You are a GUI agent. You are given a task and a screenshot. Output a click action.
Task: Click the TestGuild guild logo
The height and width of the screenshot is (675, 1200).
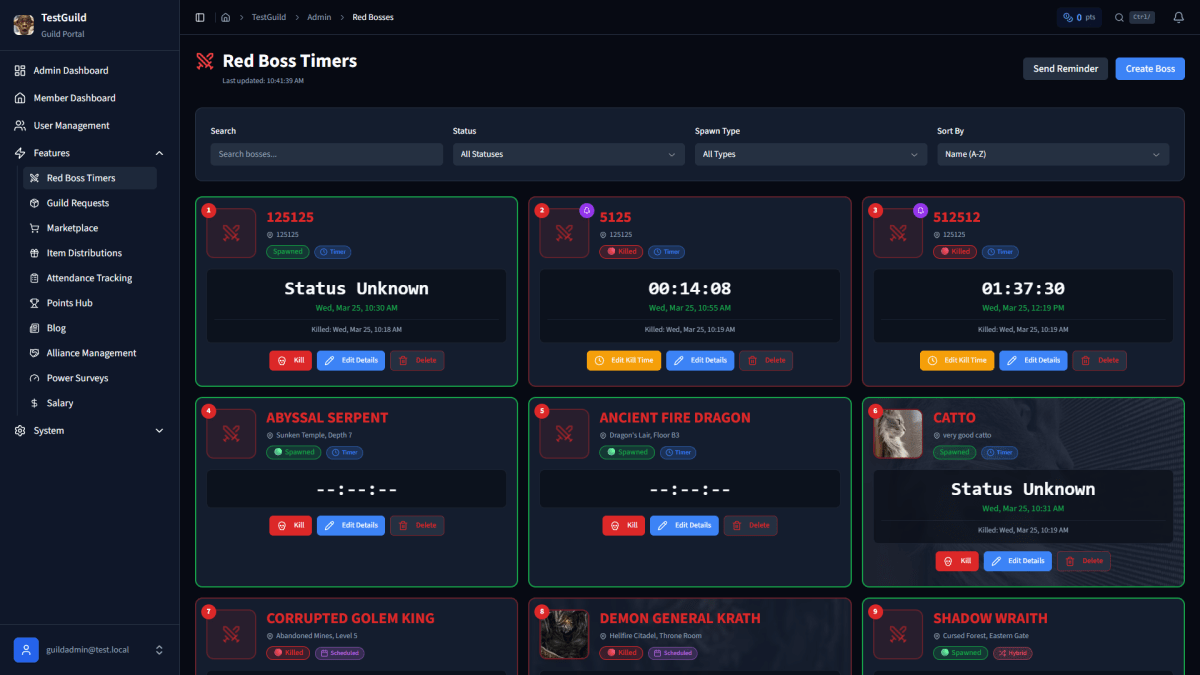pyautogui.click(x=24, y=24)
